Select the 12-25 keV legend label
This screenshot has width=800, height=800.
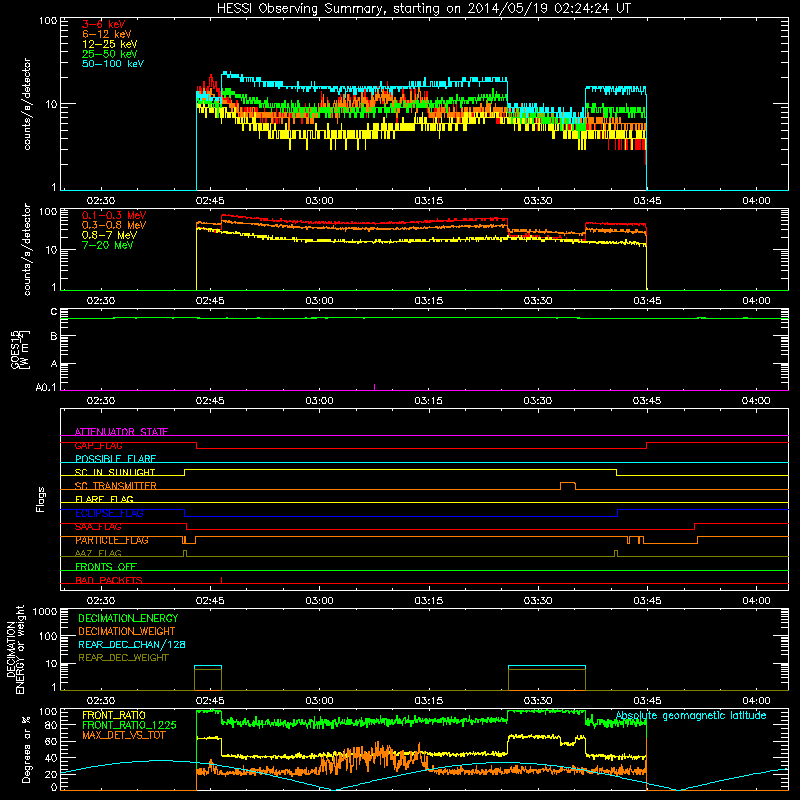(x=110, y=44)
